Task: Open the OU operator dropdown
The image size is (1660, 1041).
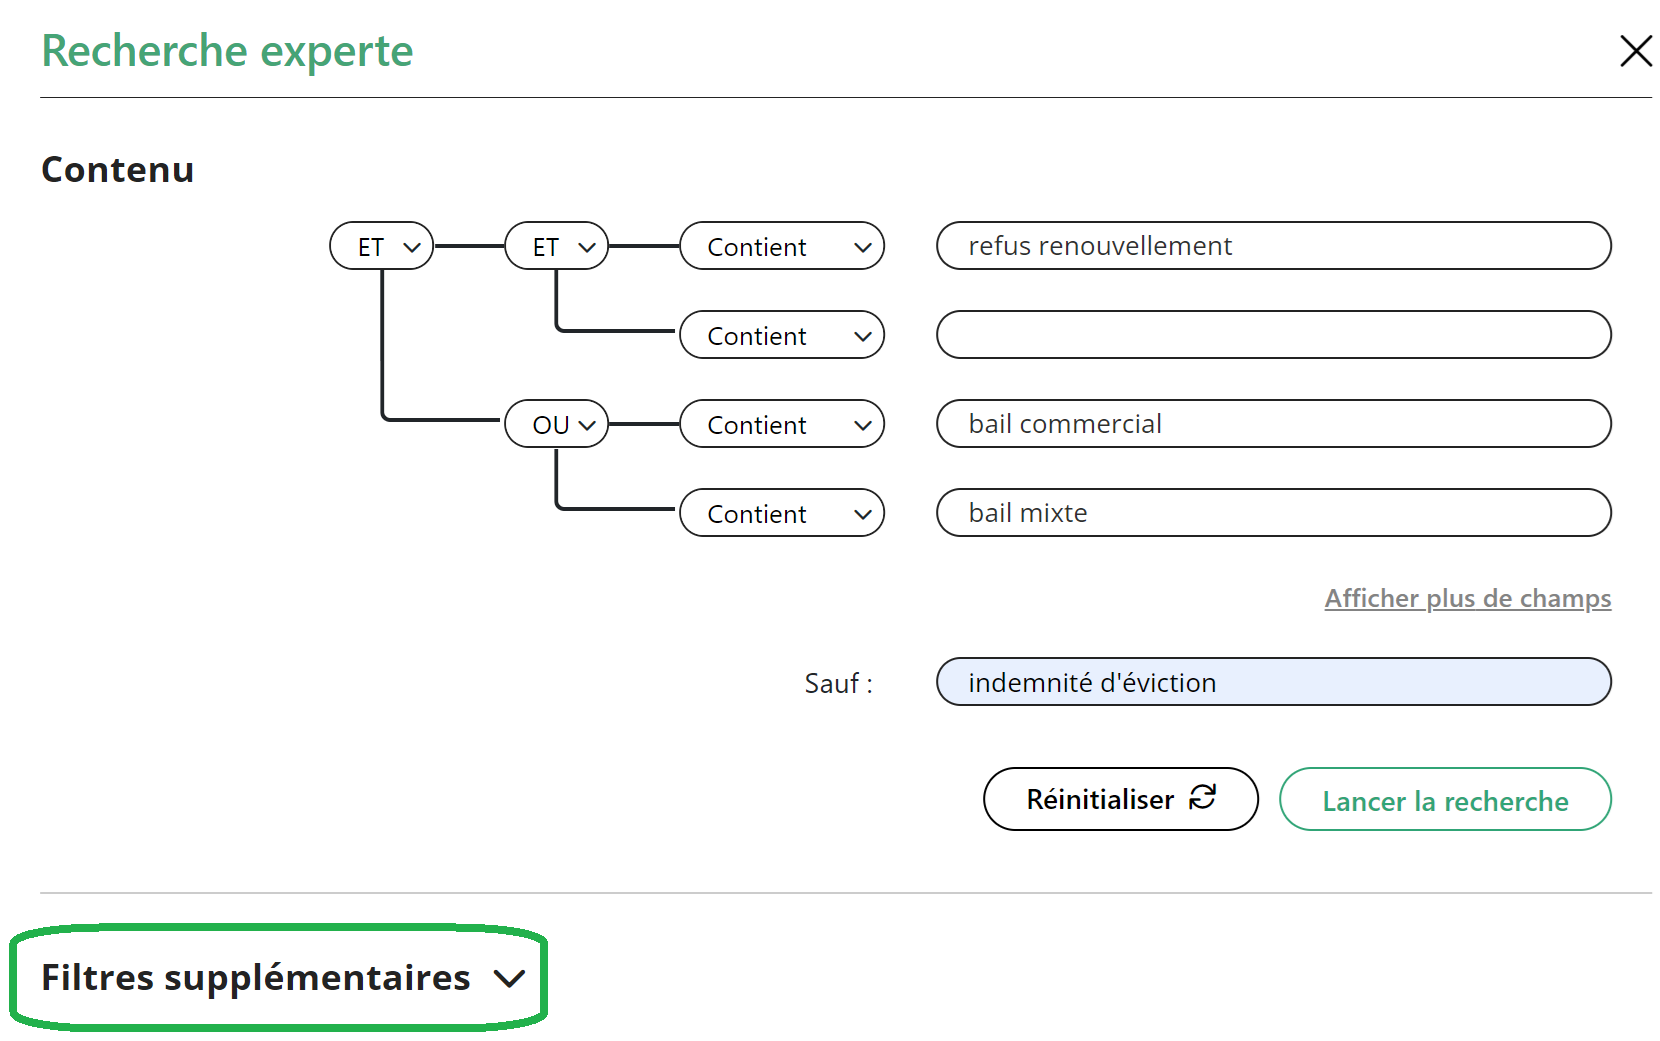Action: (x=557, y=425)
